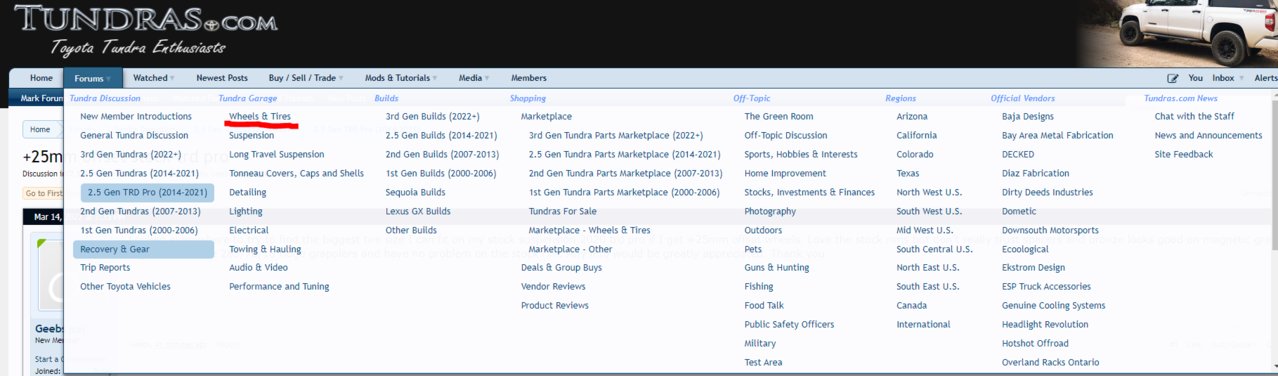
Task: Expand the Media dropdown arrow
Action: 487,78
